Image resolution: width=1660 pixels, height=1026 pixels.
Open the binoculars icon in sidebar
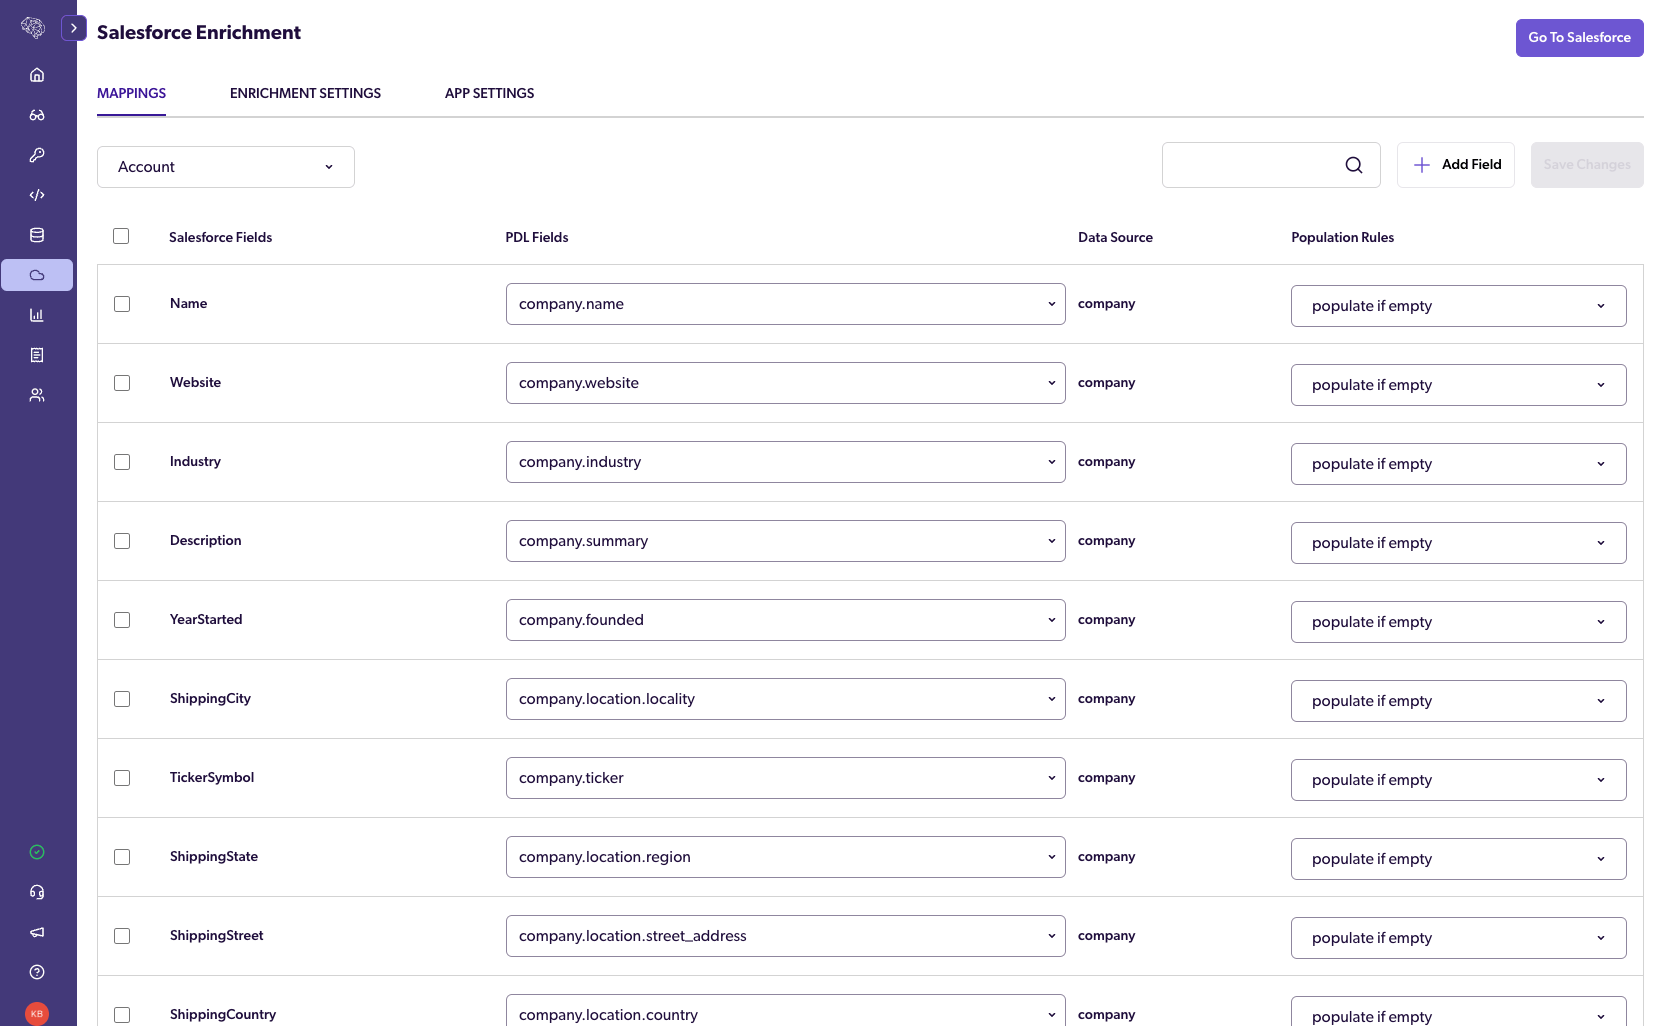coord(37,115)
